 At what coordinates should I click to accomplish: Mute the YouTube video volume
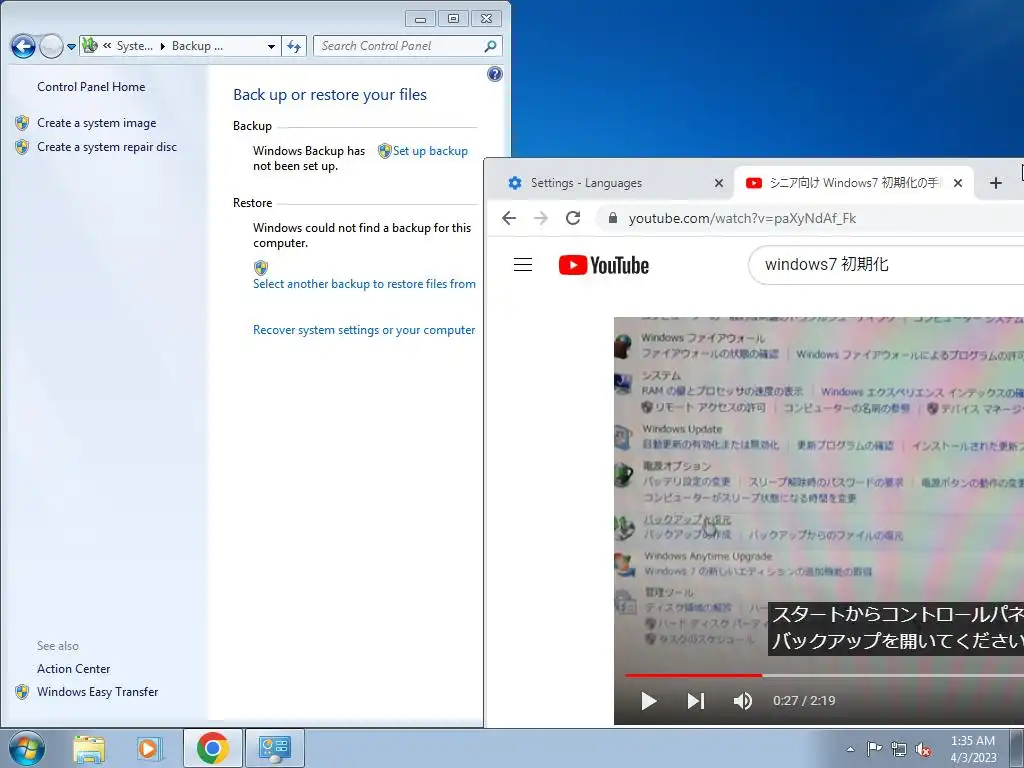click(x=743, y=701)
